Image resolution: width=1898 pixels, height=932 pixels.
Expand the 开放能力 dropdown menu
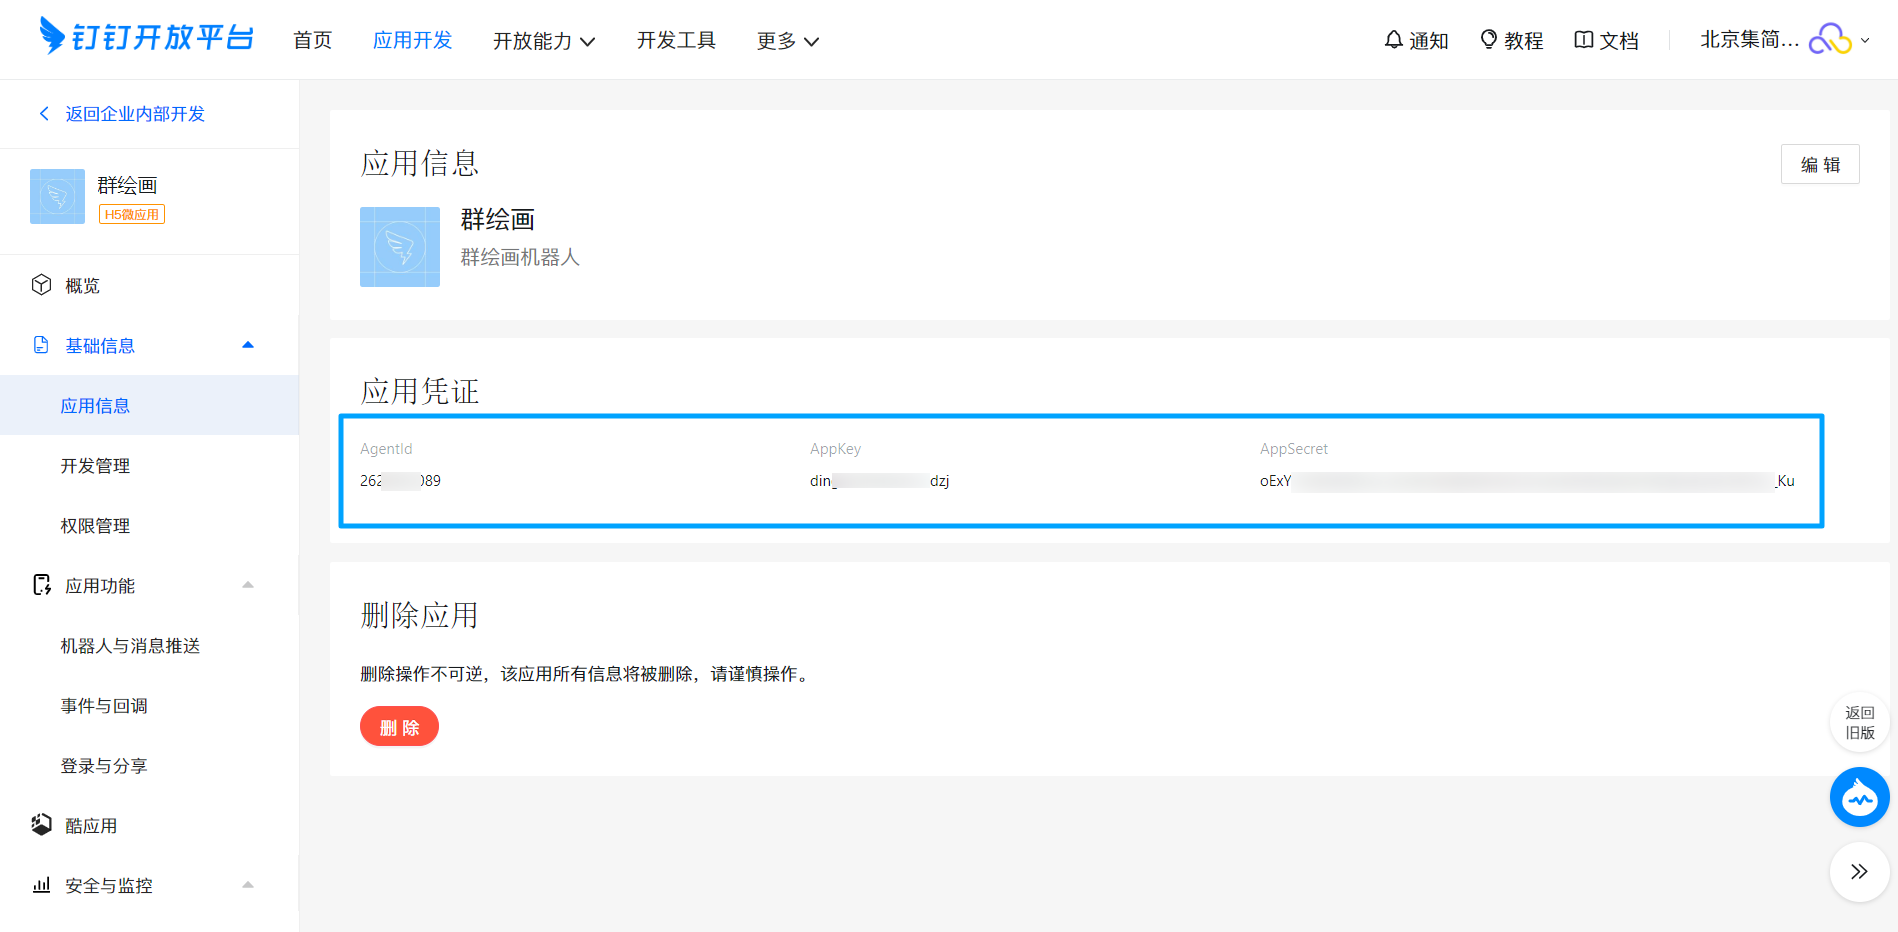point(544,40)
